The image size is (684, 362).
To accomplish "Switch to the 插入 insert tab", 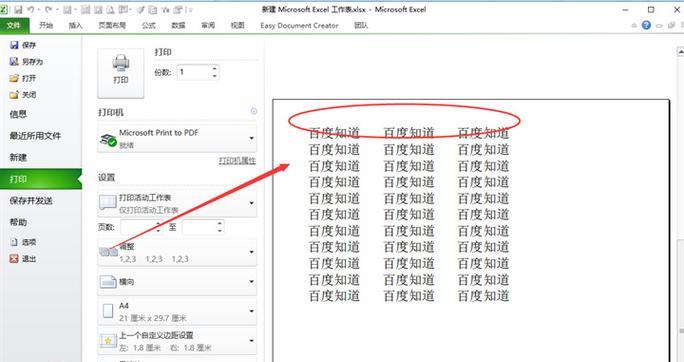I will tap(75, 25).
